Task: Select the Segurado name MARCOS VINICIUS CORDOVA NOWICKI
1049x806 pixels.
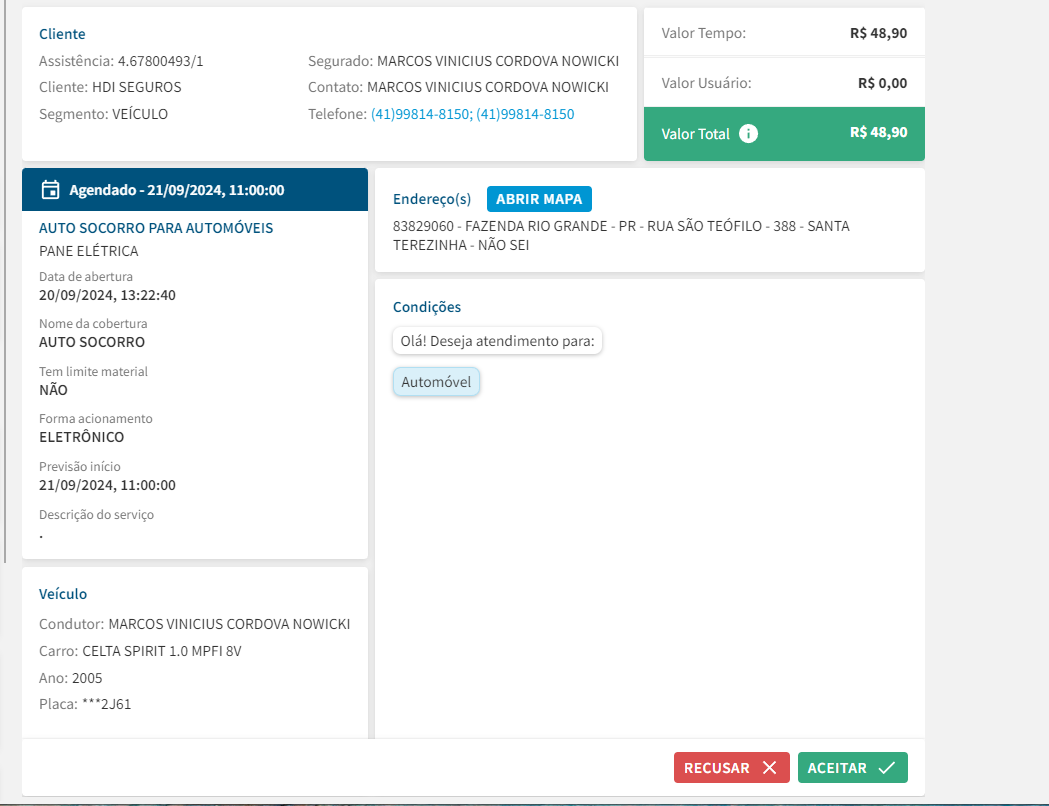Action: (498, 62)
